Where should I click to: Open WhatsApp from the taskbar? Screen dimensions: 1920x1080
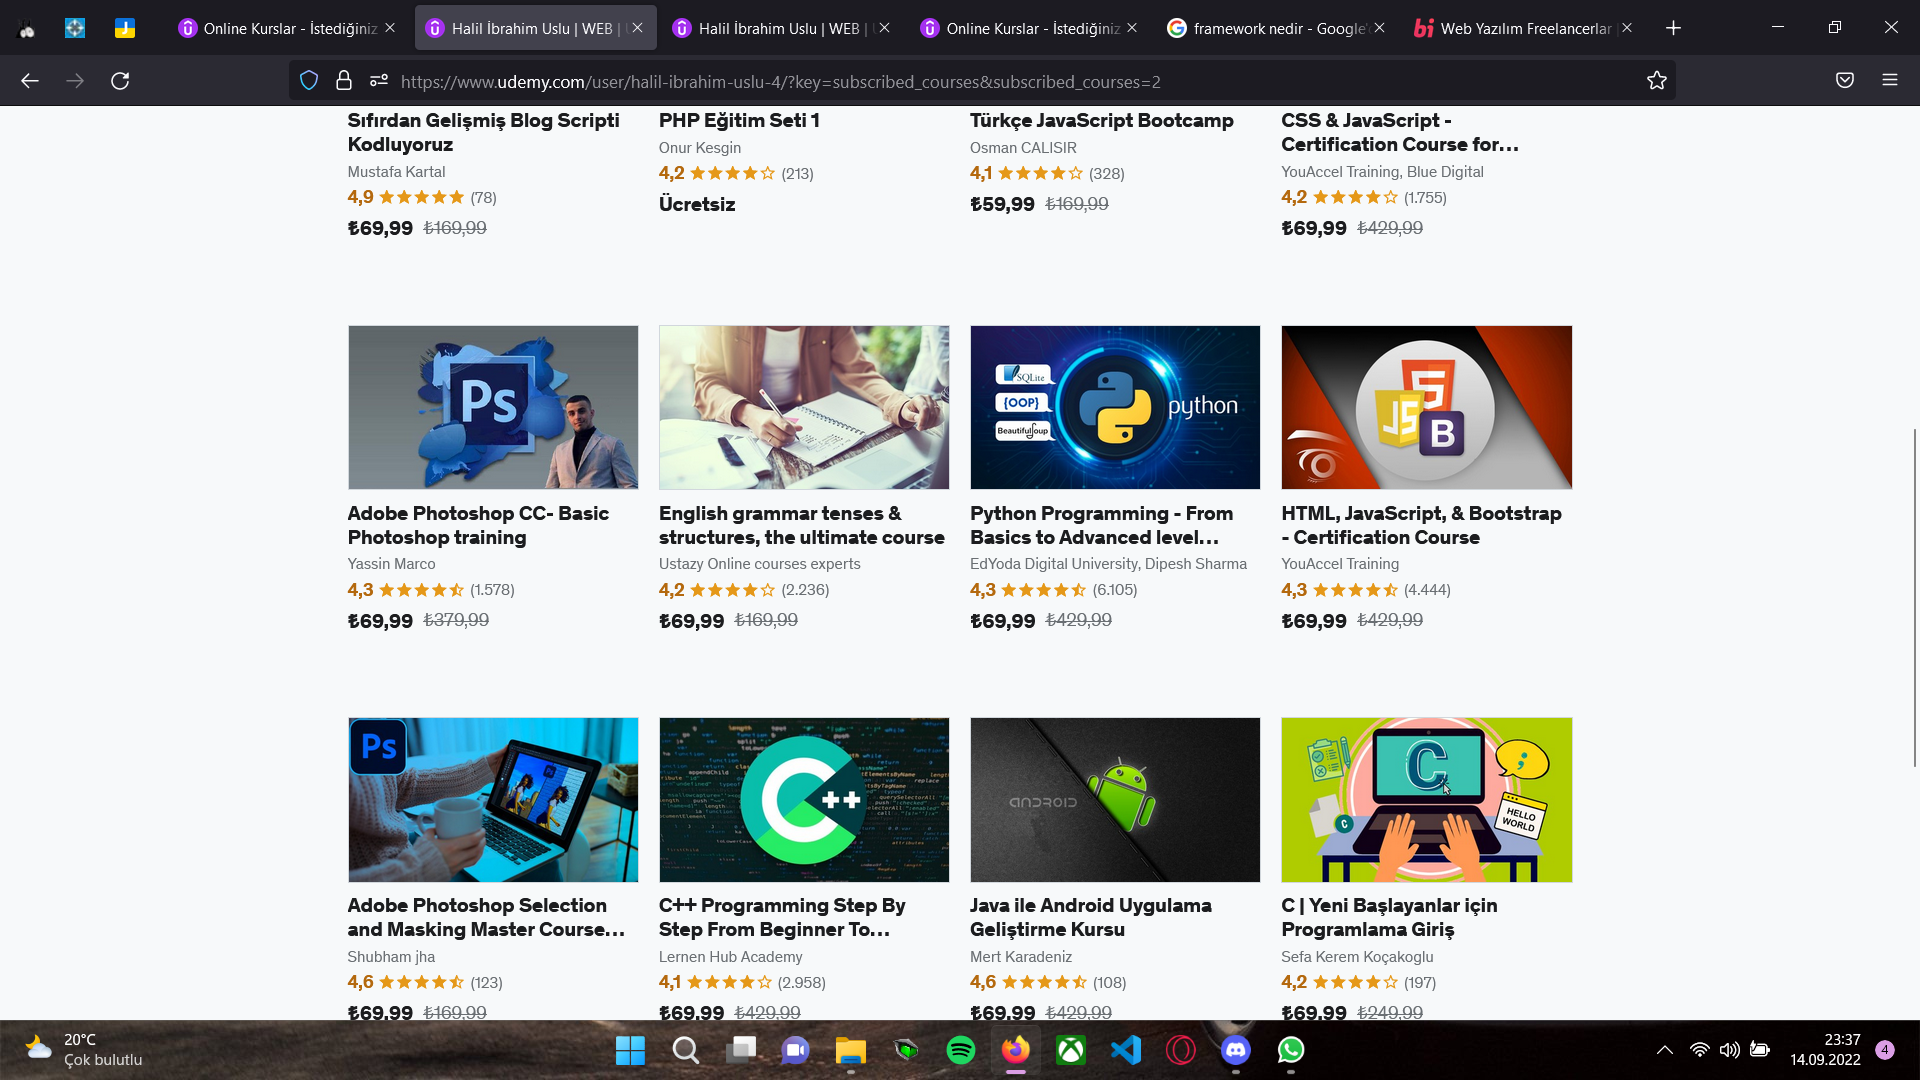(x=1291, y=1050)
